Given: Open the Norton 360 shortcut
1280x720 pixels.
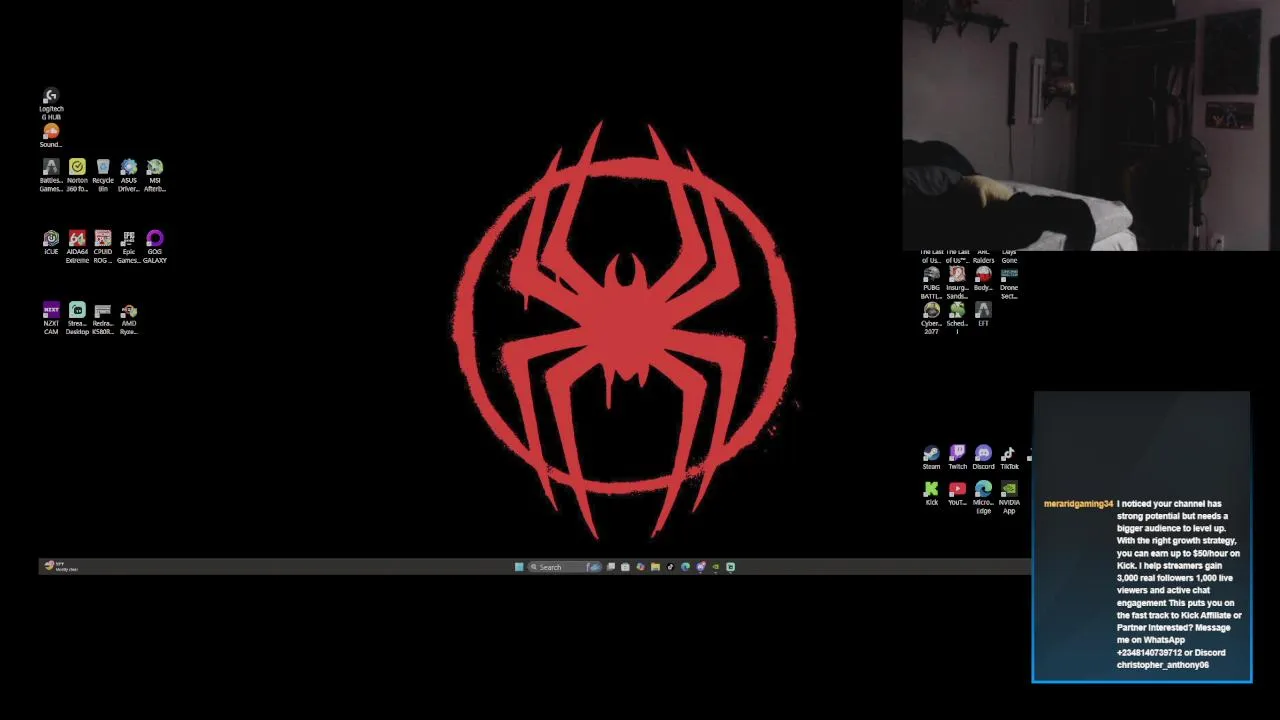Looking at the screenshot, I should tap(77, 175).
